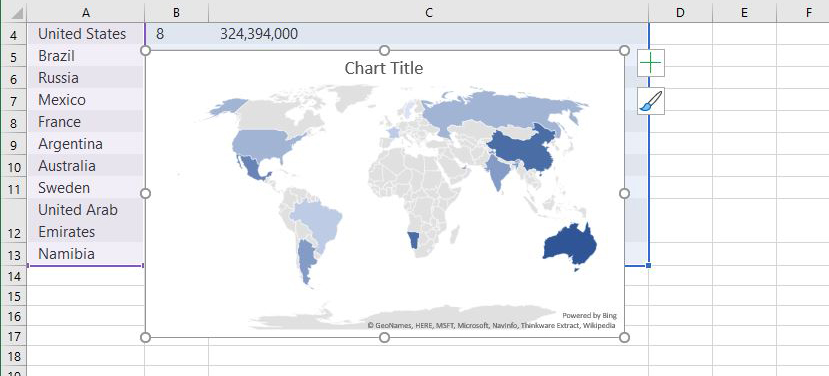This screenshot has height=376, width=829.
Task: Select empty cell D4
Action: (680, 34)
